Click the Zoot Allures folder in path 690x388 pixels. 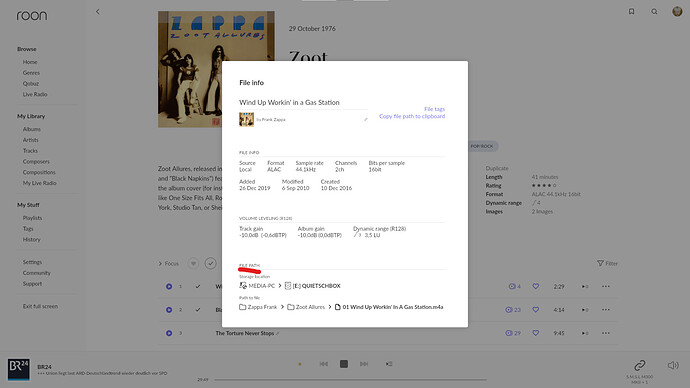[x=306, y=307]
